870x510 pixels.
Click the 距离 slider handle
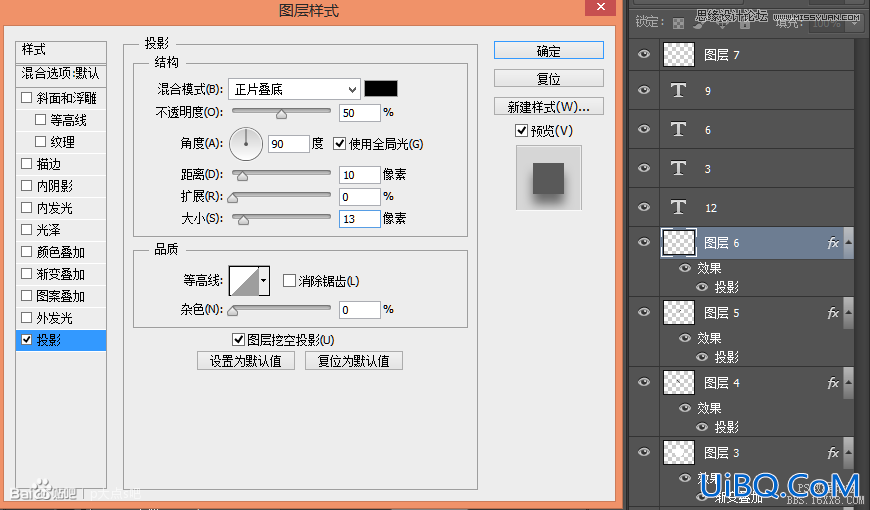(242, 176)
